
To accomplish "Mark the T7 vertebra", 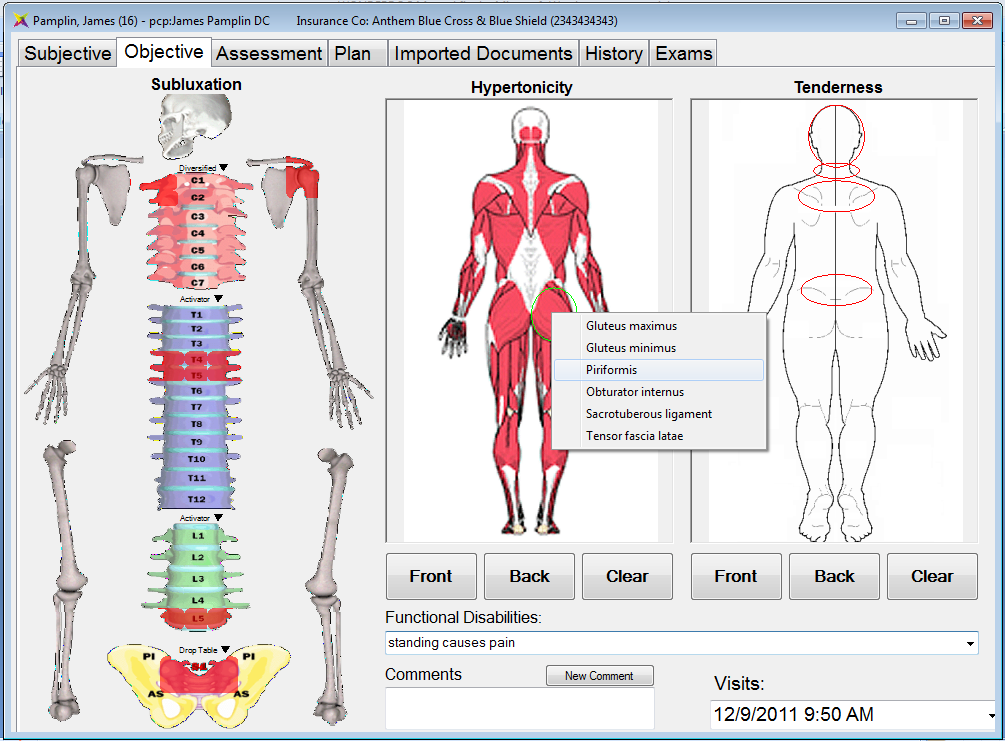I will [196, 407].
